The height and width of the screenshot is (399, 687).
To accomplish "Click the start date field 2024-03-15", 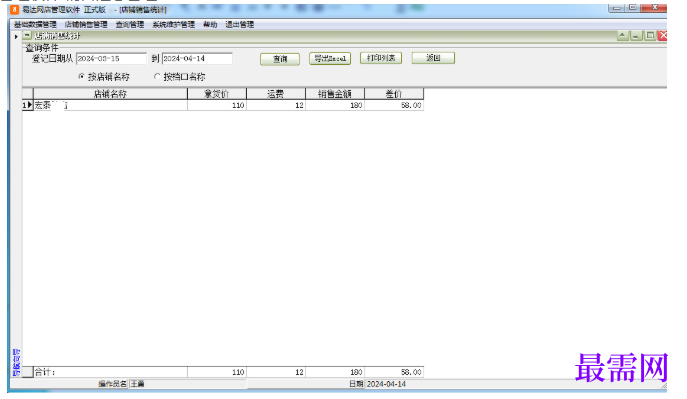I will point(111,59).
